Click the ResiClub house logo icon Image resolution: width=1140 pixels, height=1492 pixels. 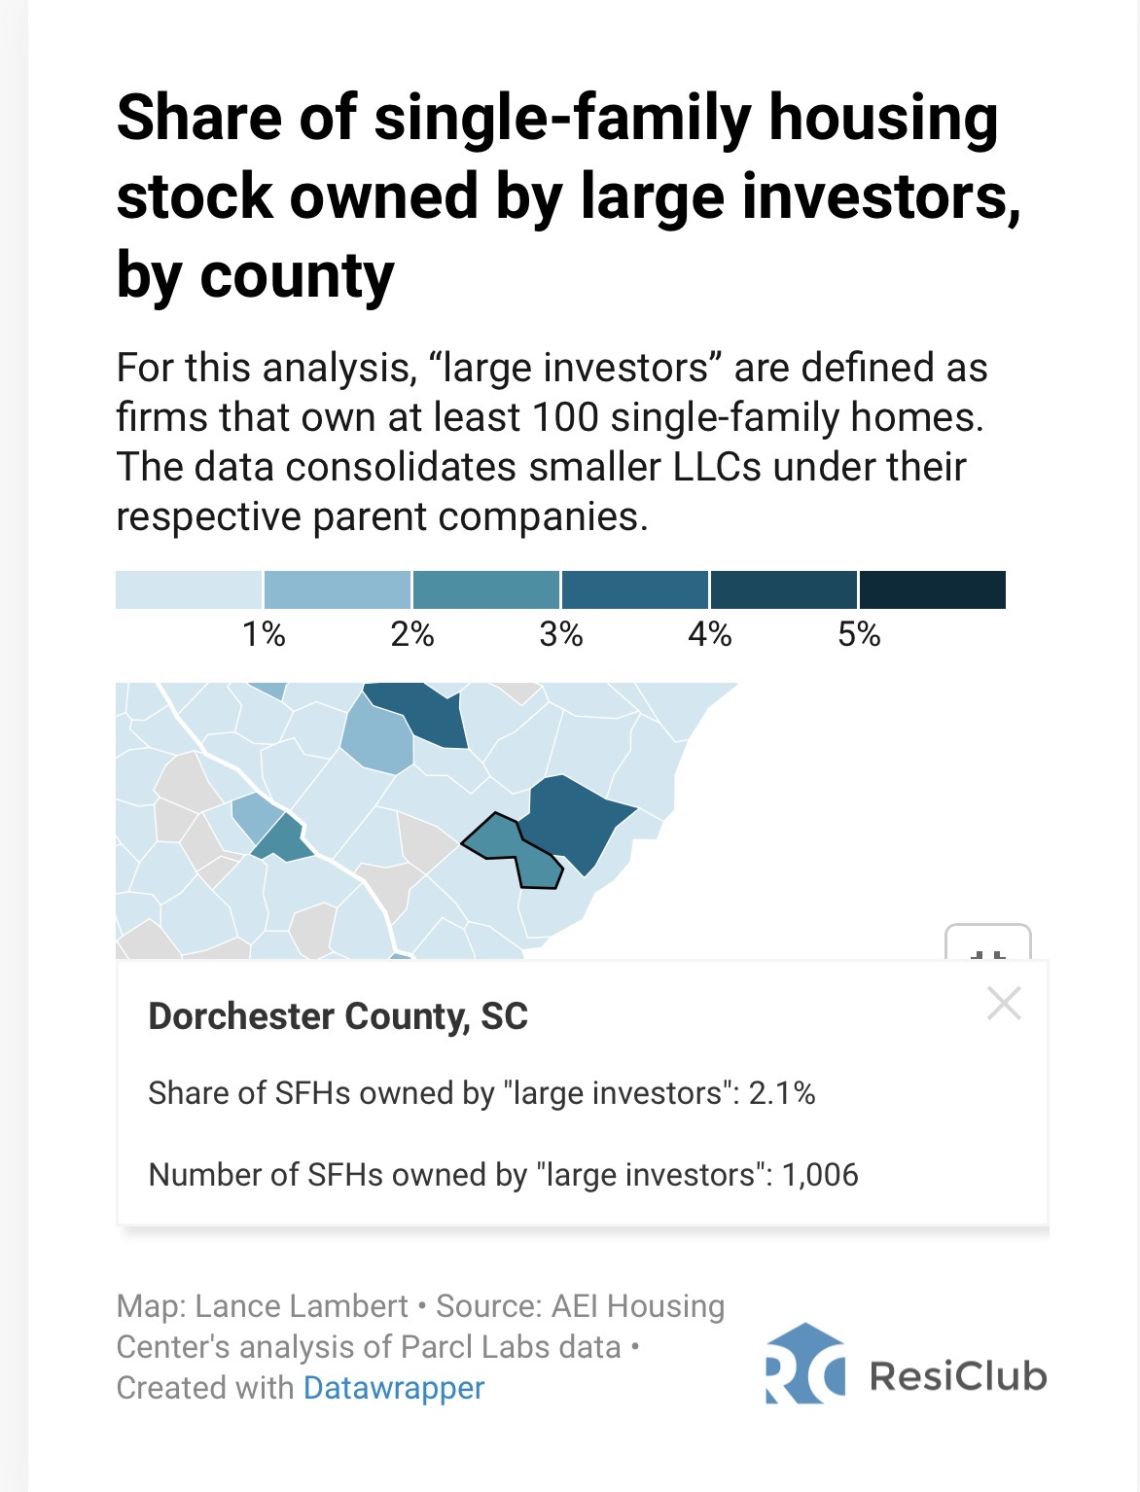[804, 1364]
